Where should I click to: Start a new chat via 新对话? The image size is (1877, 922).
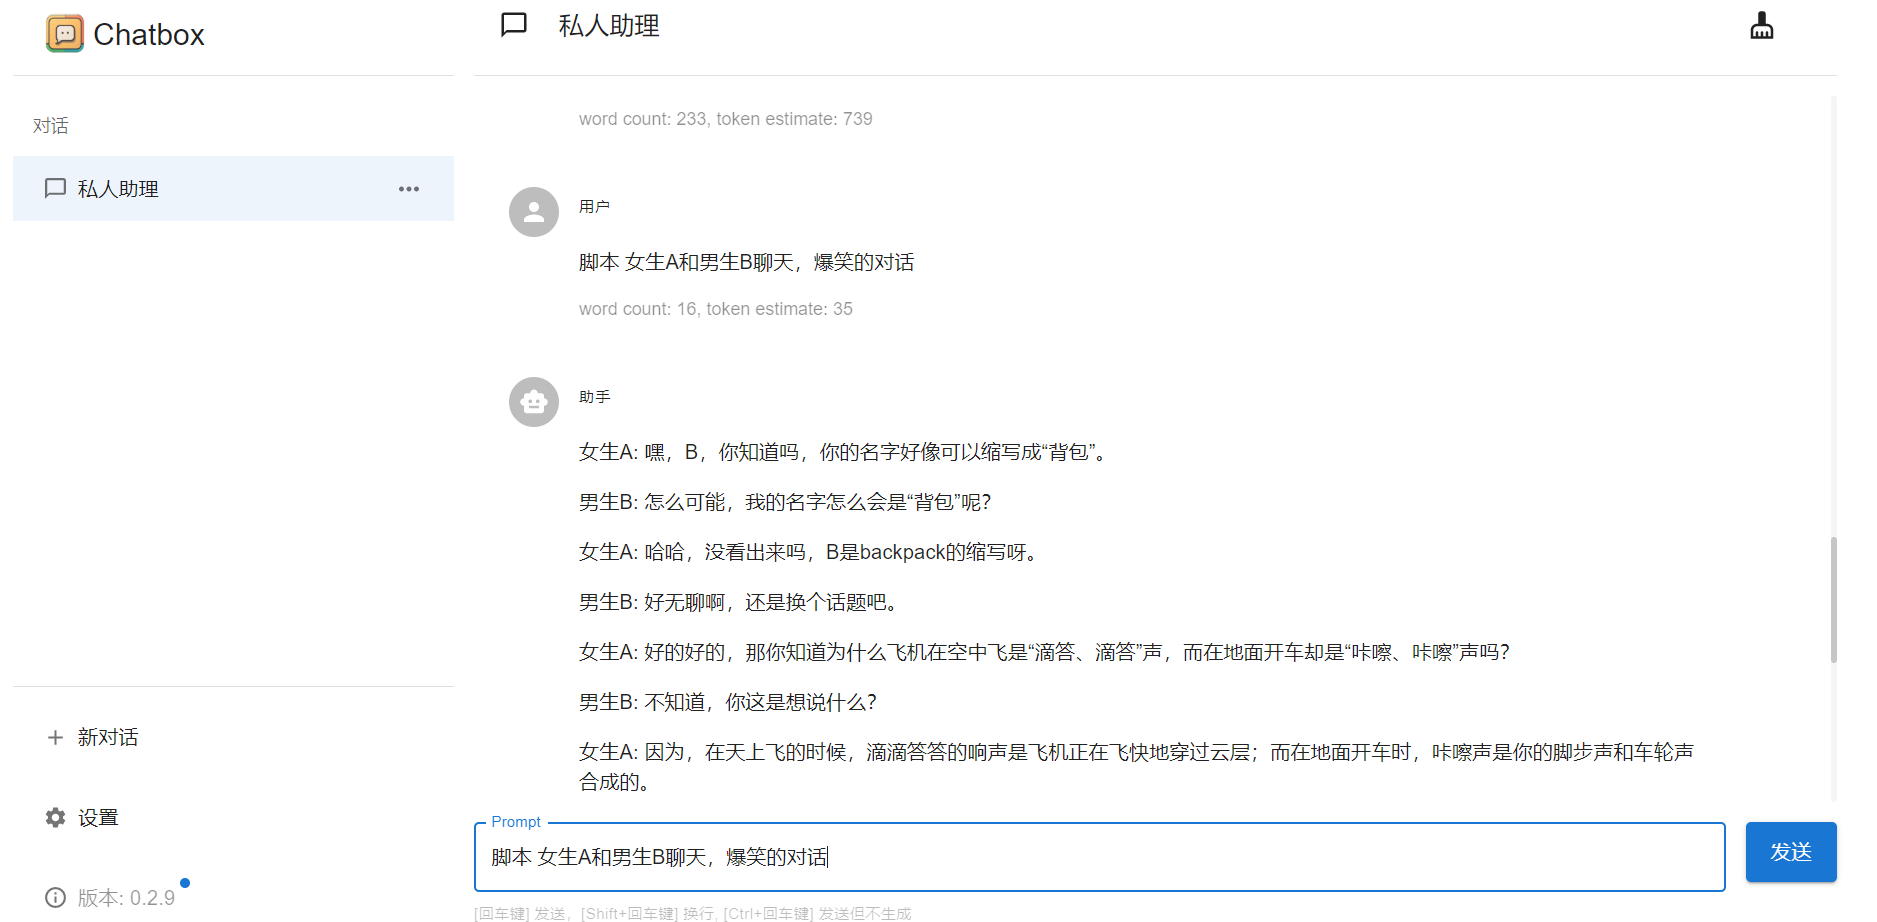pos(108,737)
